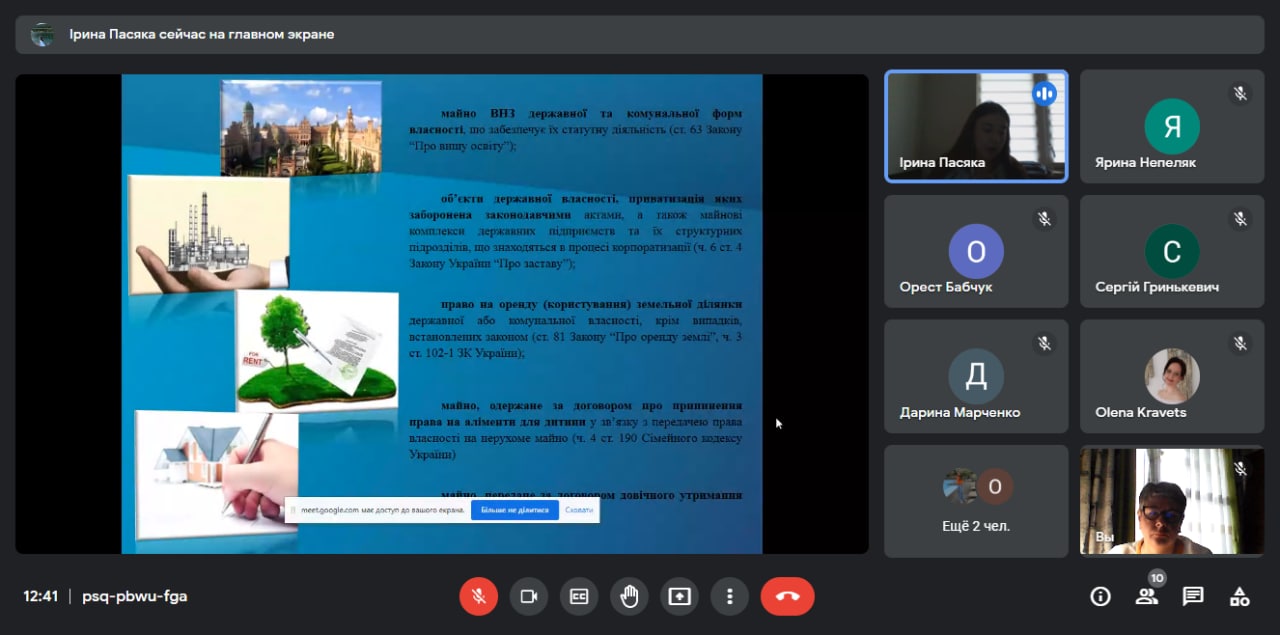This screenshot has width=1280, height=635.
Task: Open the 'Ещё 2 чел.' tile
Action: click(976, 501)
